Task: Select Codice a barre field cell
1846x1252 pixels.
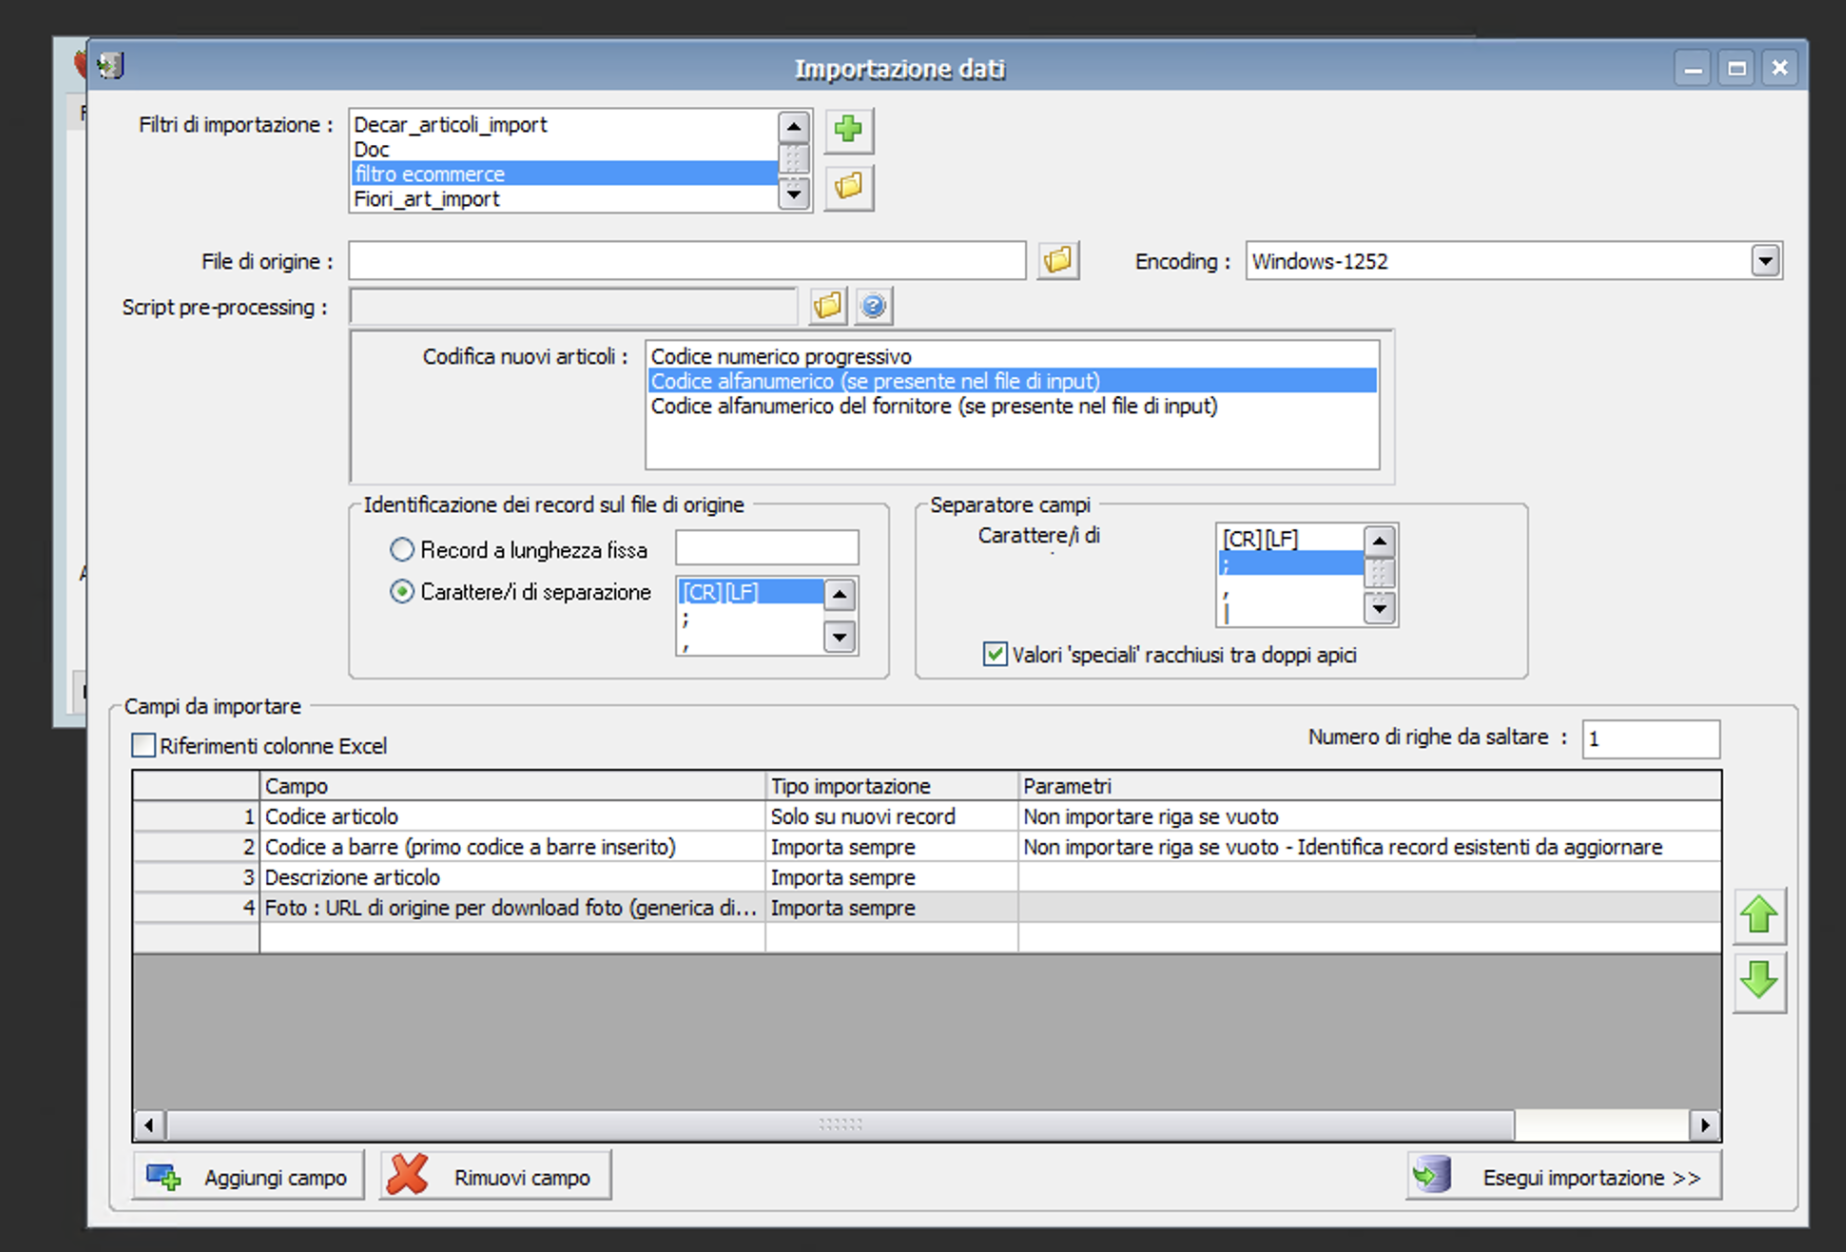Action: 512,847
